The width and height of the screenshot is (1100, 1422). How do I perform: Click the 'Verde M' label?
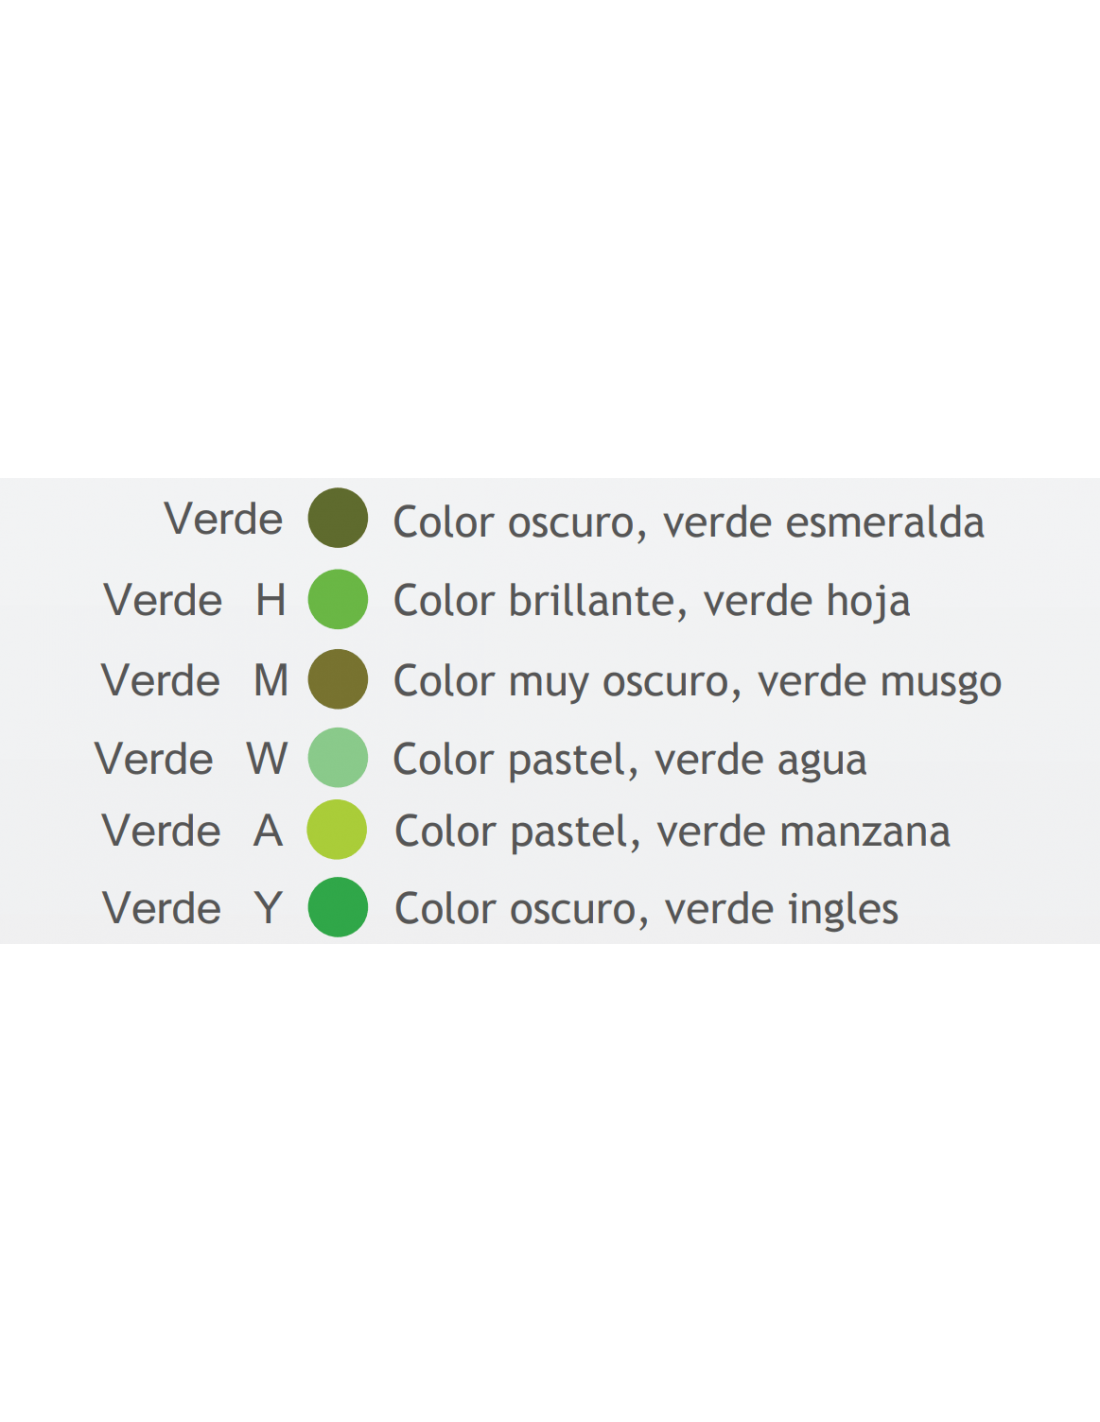pos(195,680)
